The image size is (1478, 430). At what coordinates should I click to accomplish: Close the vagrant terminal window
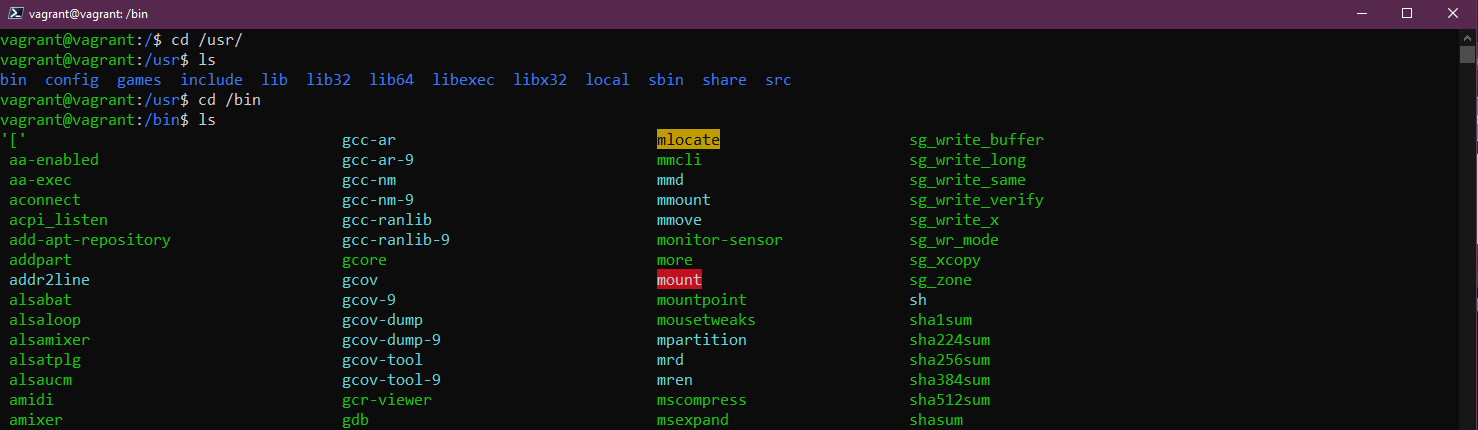(1453, 14)
